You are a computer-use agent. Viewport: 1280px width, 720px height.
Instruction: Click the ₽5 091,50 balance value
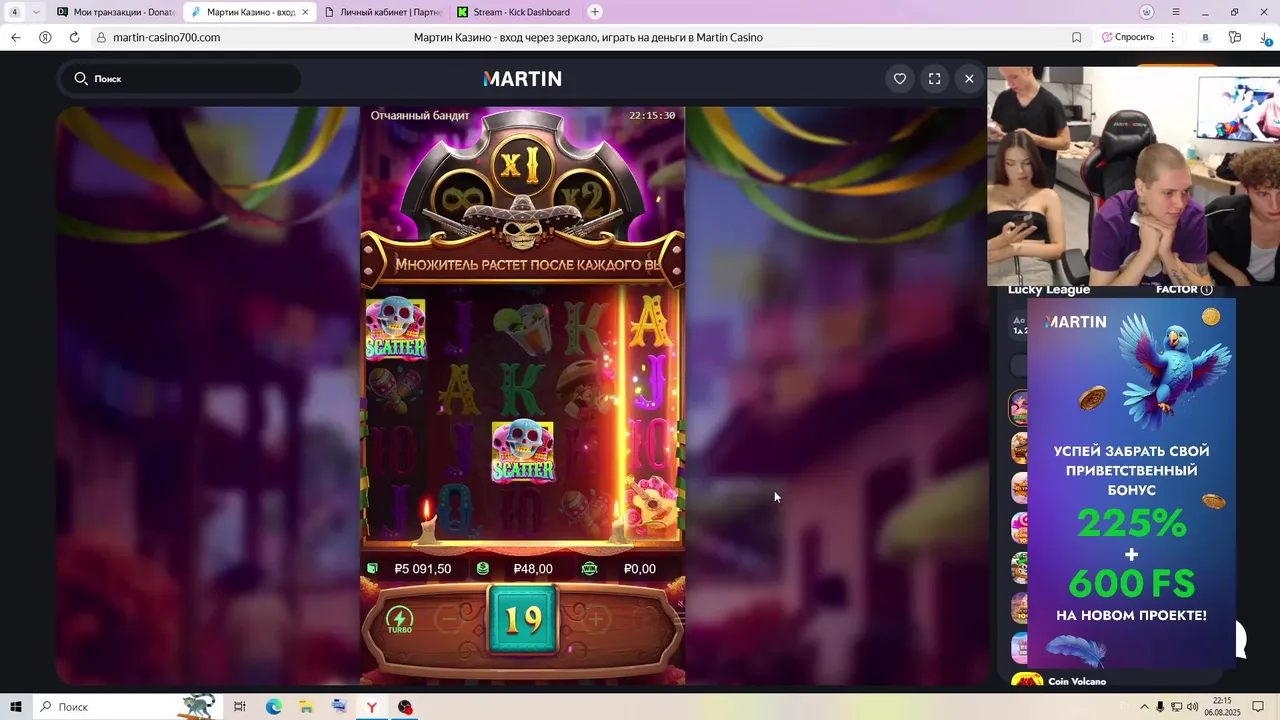[x=423, y=568]
